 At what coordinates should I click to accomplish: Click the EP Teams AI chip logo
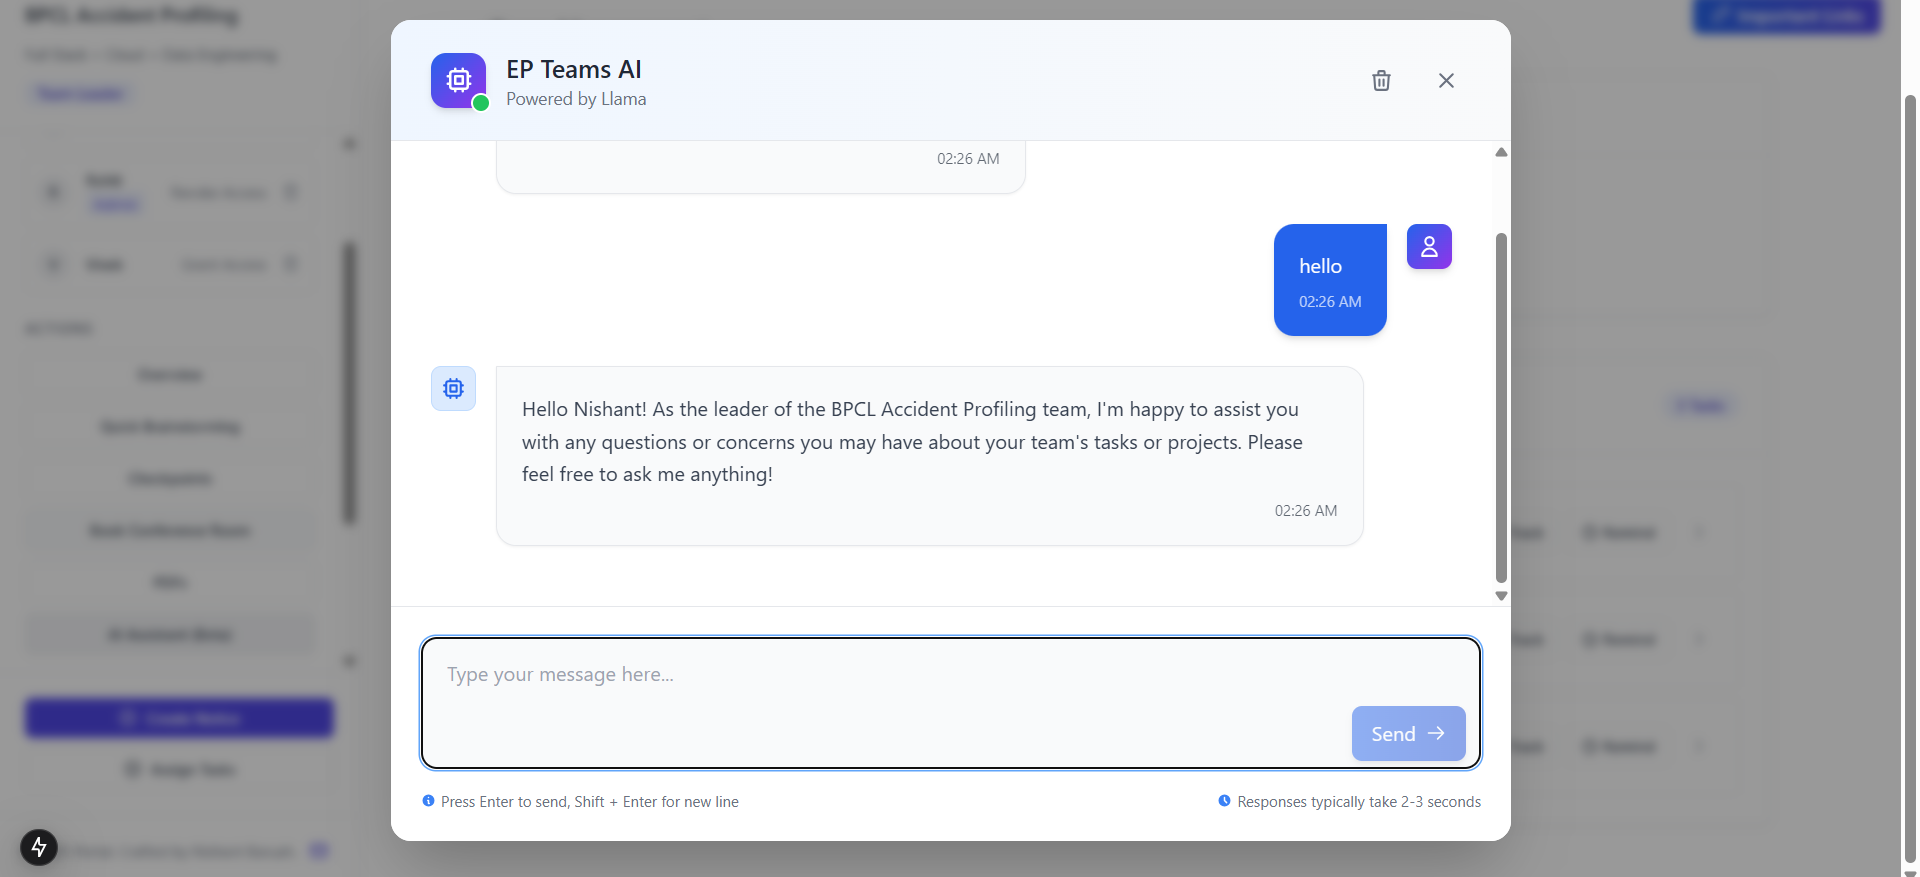[x=458, y=80]
